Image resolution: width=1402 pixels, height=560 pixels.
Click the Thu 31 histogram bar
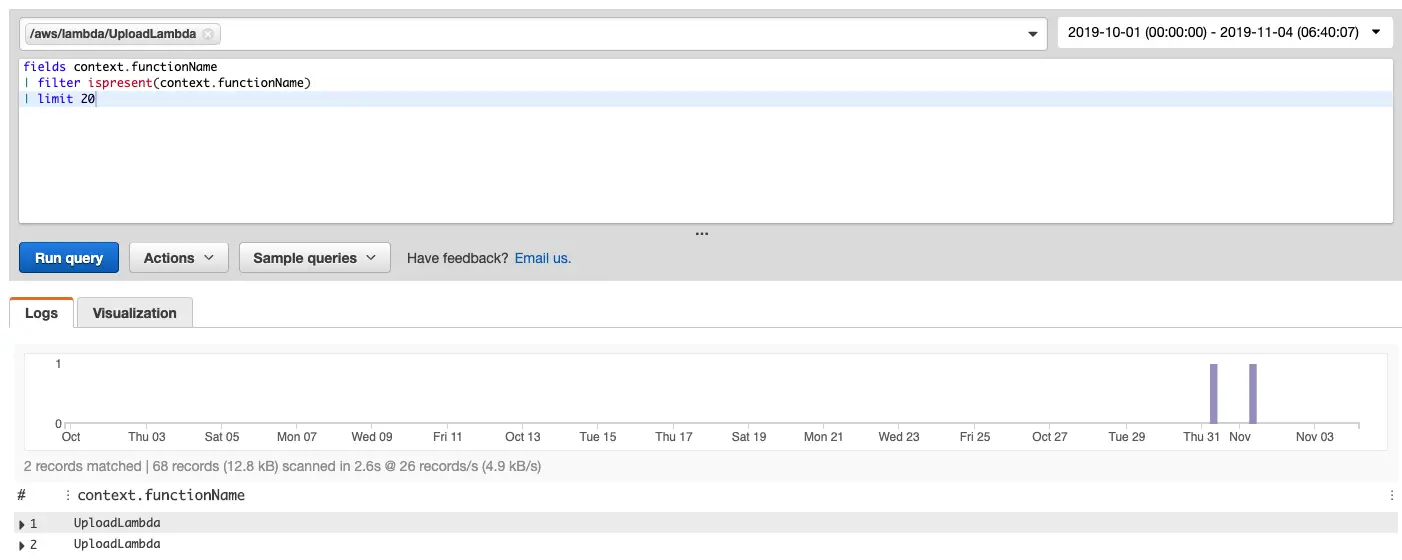click(1213, 394)
